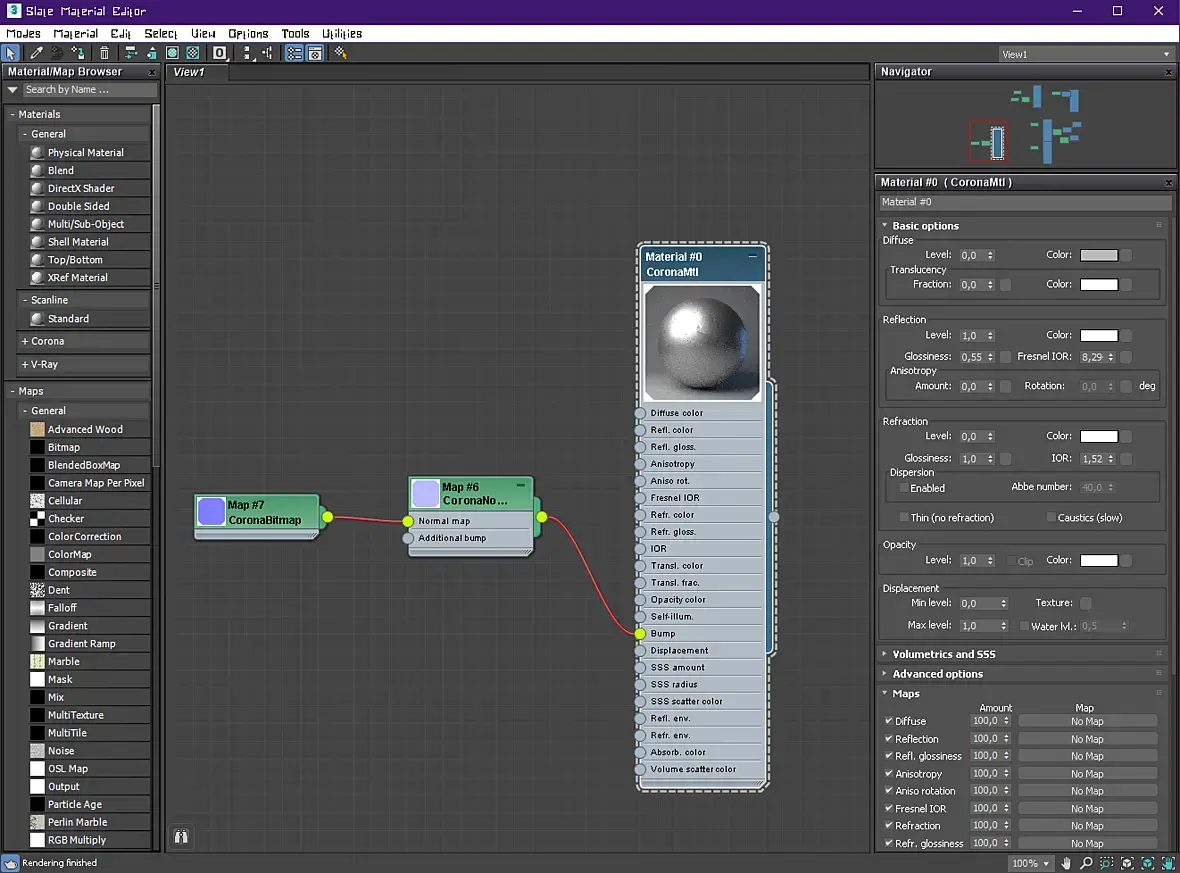Toggle Refl. glossiness map checkbox

[889, 756]
